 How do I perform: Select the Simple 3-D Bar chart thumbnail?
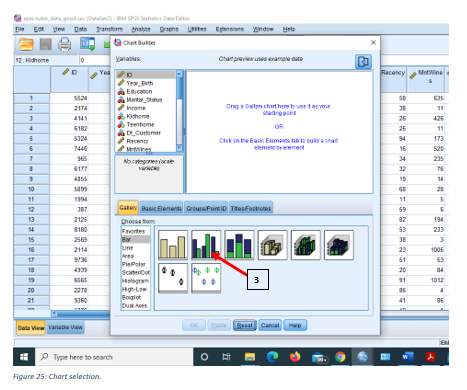272,245
